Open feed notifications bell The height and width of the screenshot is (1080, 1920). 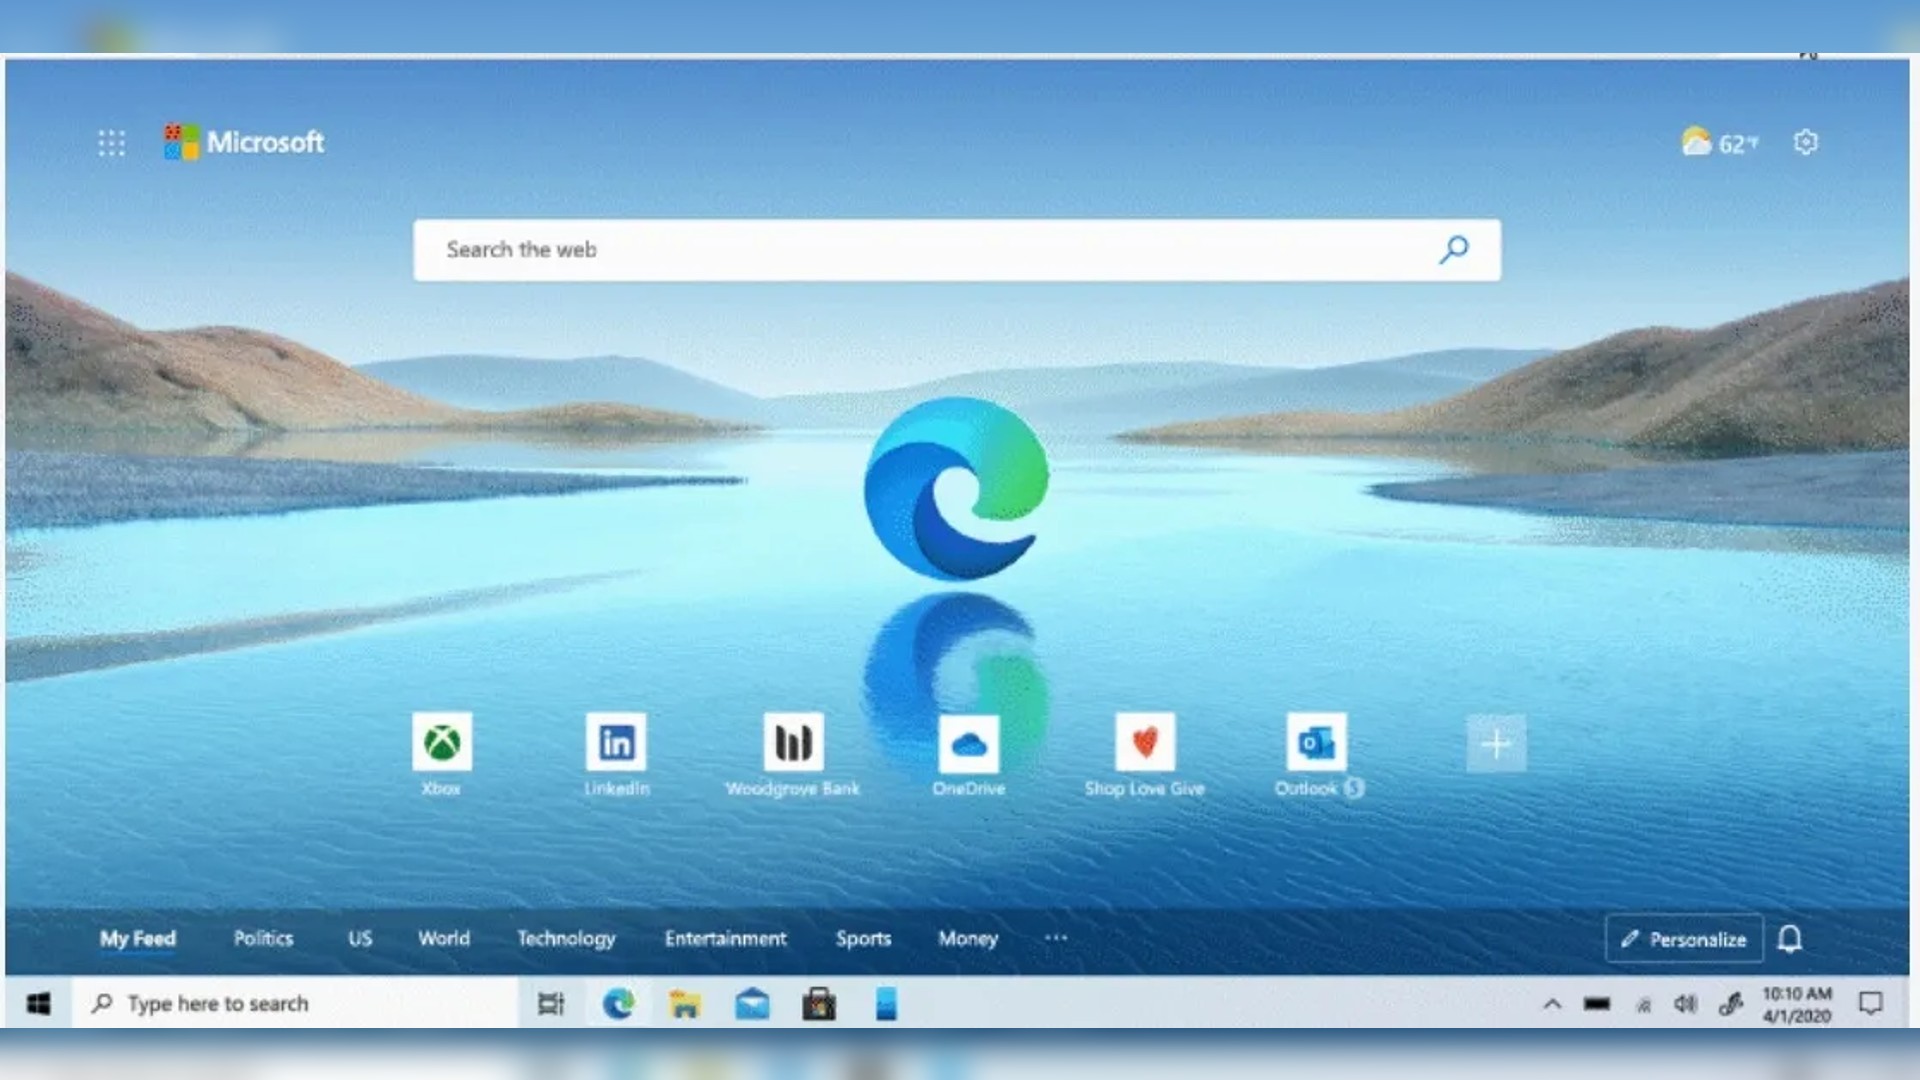(x=1790, y=938)
